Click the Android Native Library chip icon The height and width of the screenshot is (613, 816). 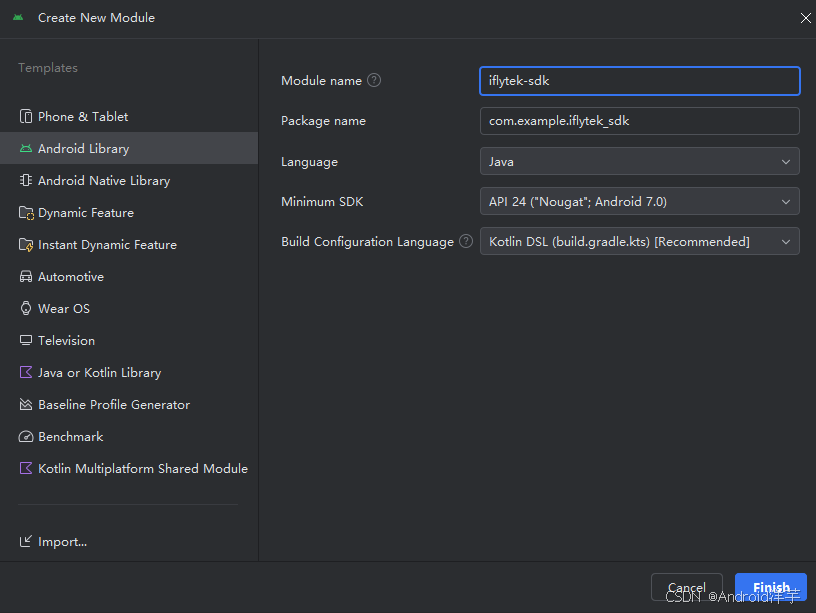tap(26, 181)
